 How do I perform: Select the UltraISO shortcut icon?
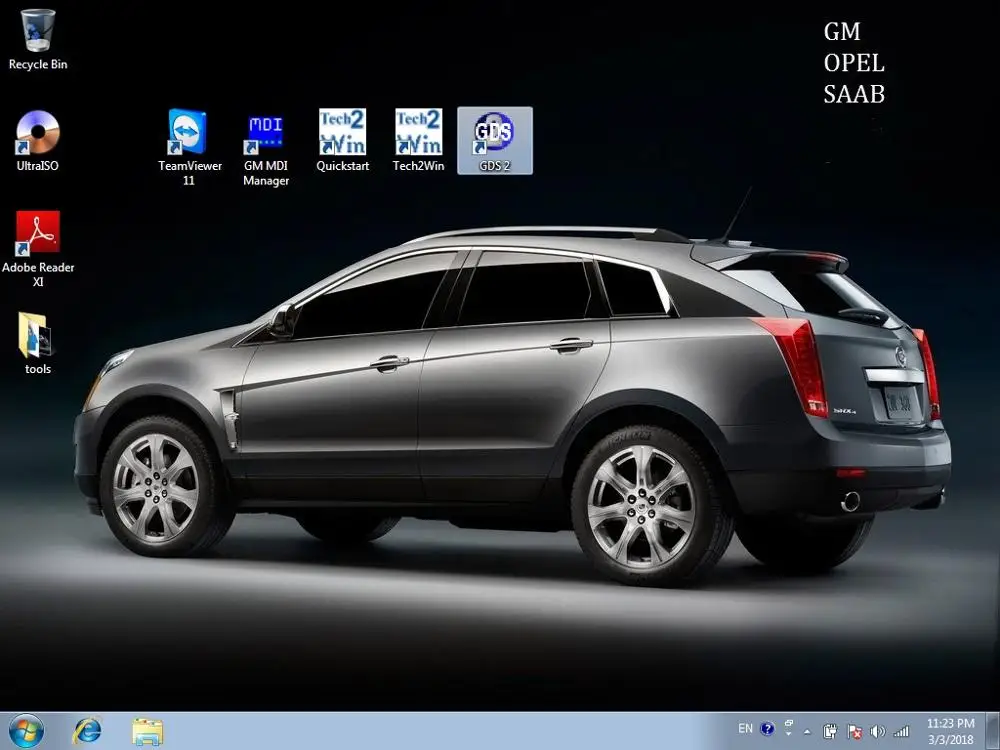pyautogui.click(x=38, y=141)
